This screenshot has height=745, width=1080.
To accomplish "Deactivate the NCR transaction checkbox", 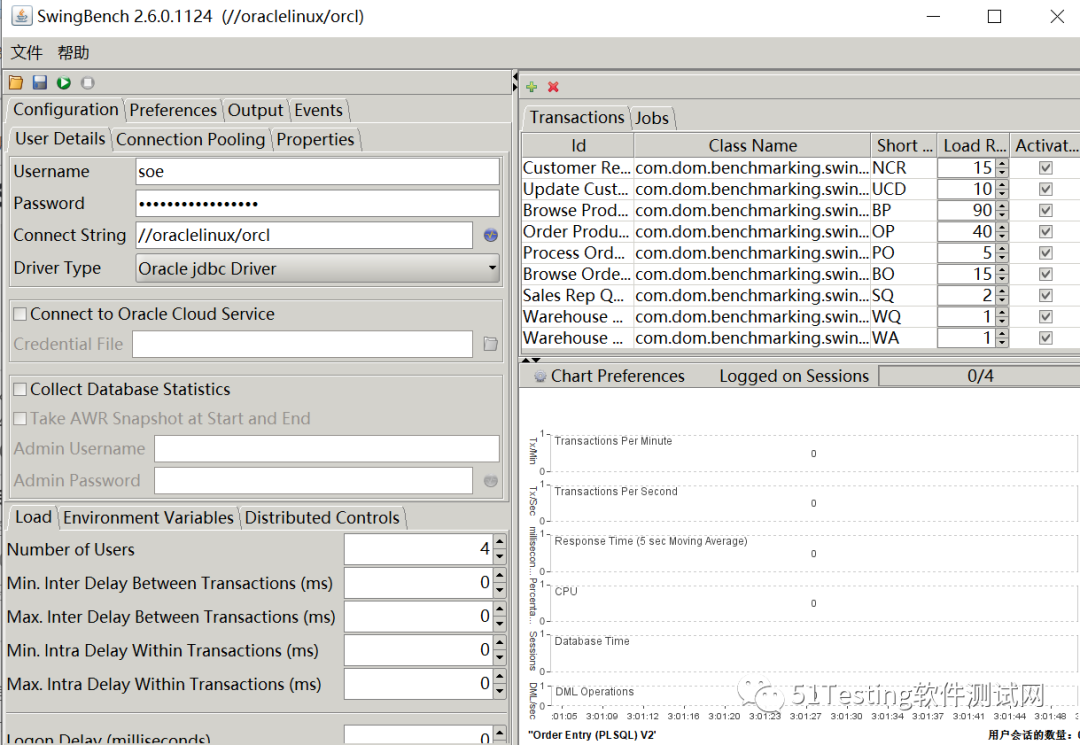I will [x=1046, y=167].
